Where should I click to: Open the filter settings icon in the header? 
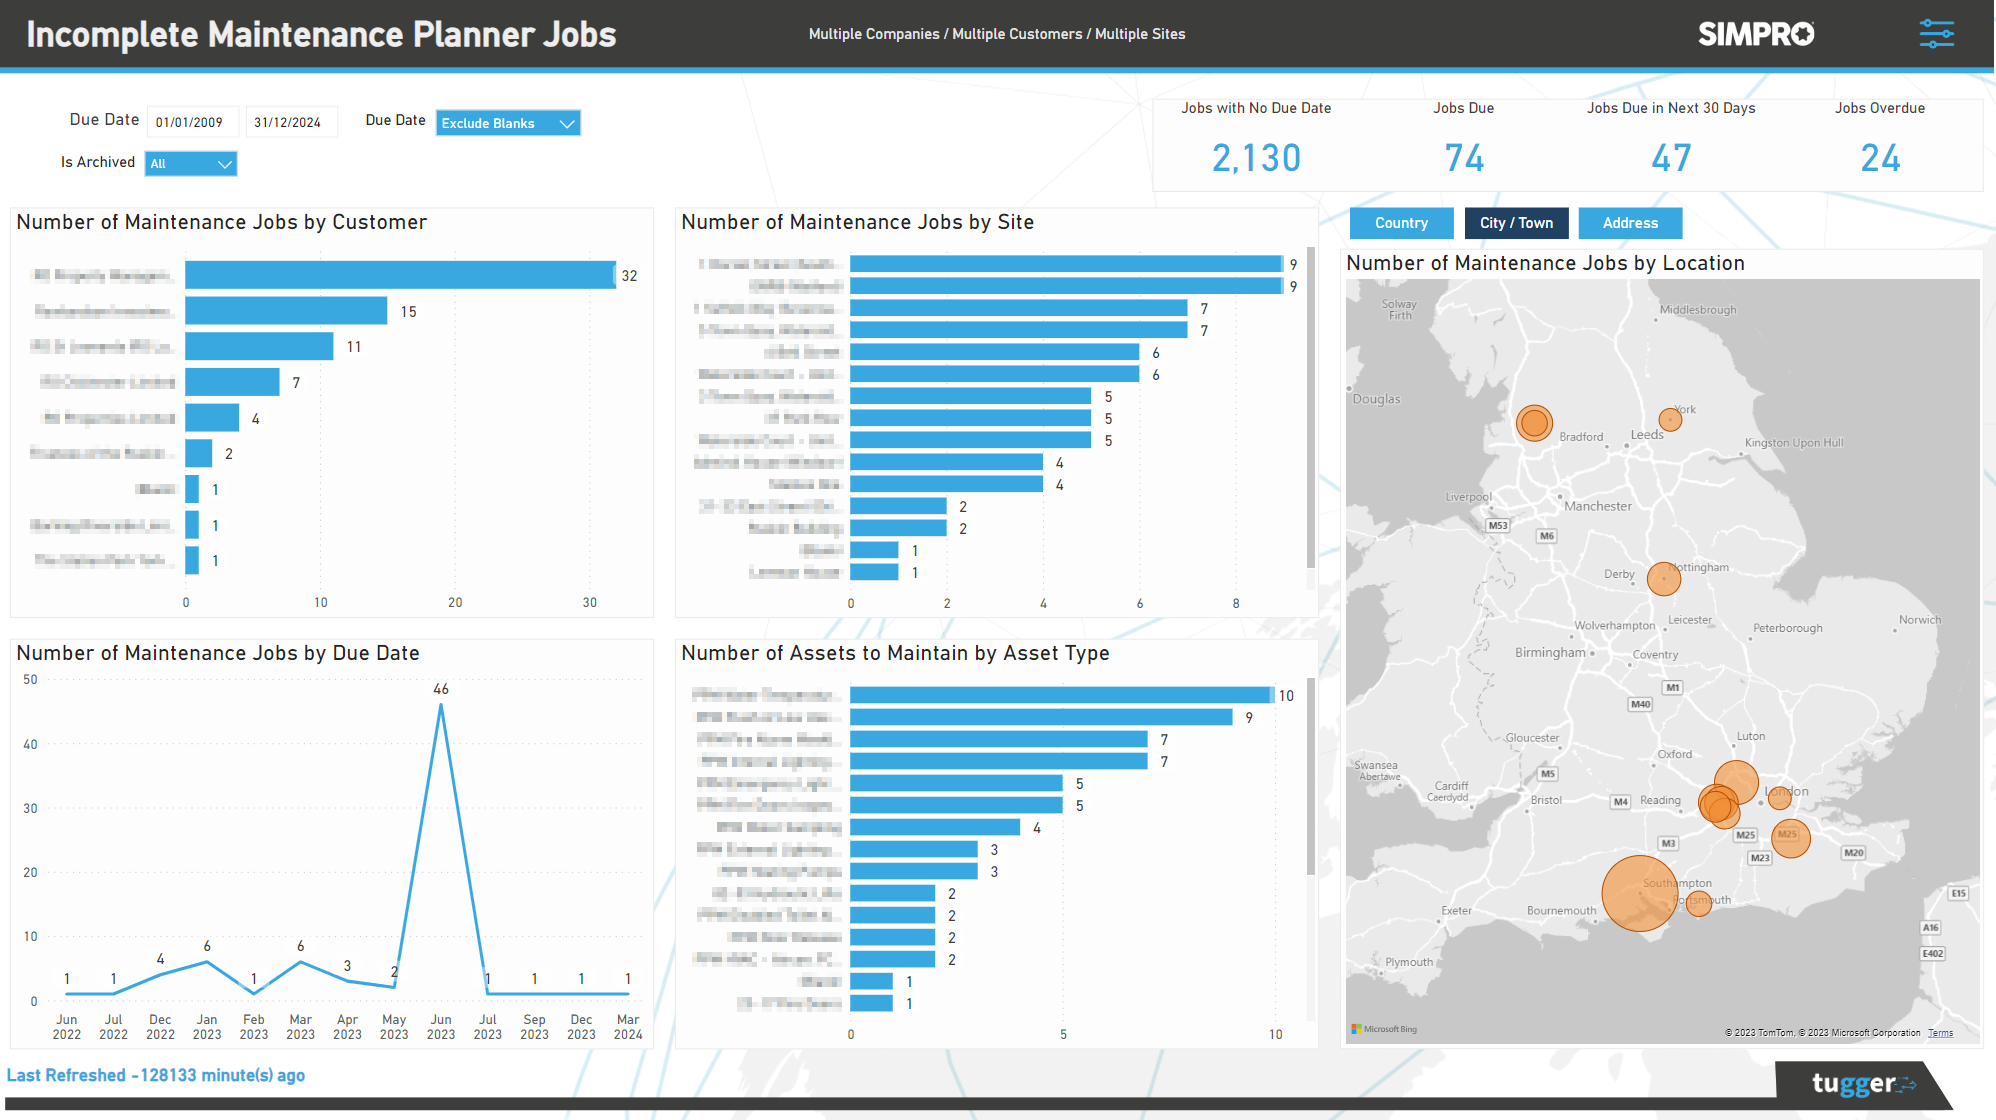[x=1938, y=33]
